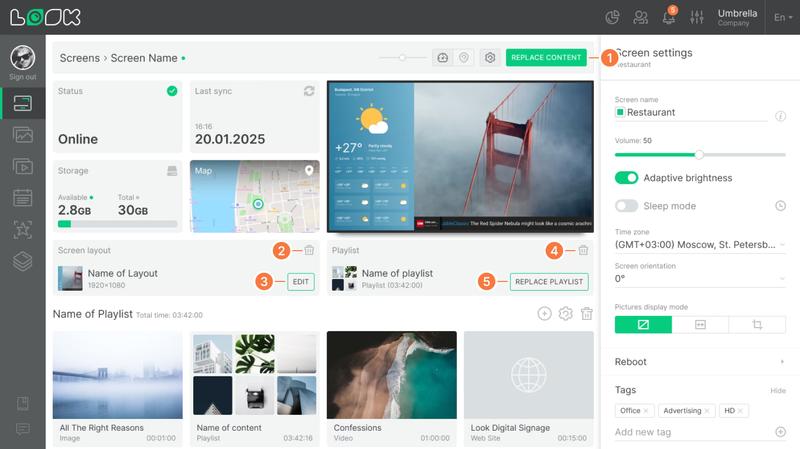
Task: Click the Add new tag input field
Action: pos(693,432)
